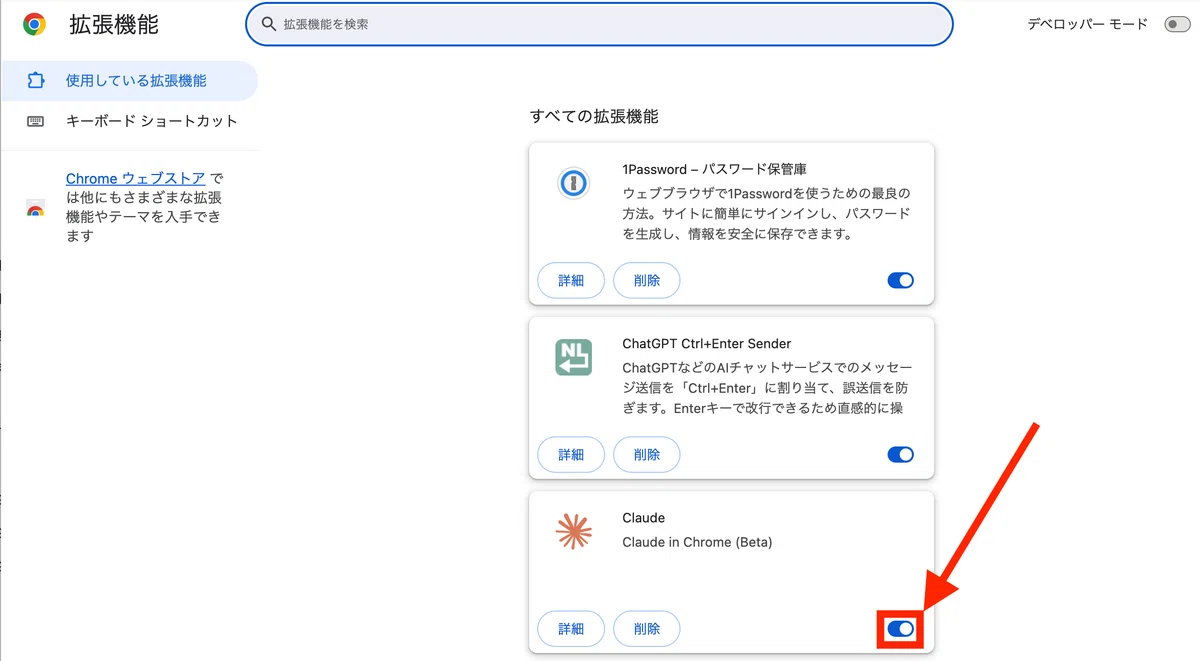Select 使用している拡張機能 in sidebar

click(129, 80)
